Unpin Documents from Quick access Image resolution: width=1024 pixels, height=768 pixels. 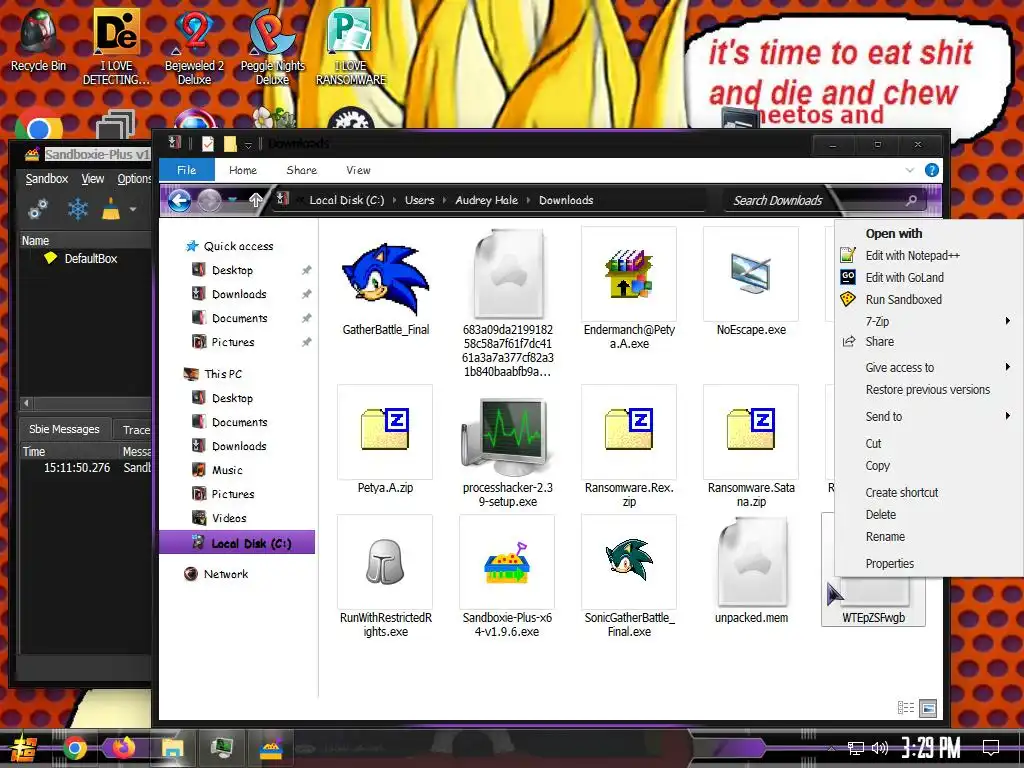pyautogui.click(x=306, y=318)
